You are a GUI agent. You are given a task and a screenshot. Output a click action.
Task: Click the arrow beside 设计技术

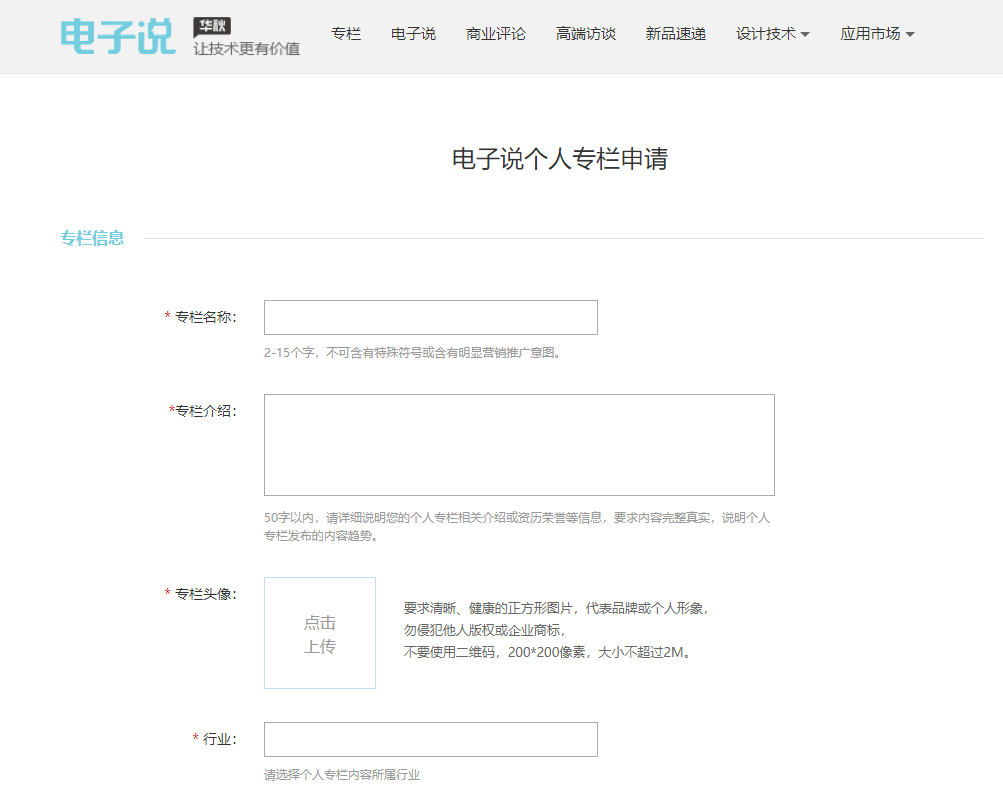pyautogui.click(x=805, y=35)
